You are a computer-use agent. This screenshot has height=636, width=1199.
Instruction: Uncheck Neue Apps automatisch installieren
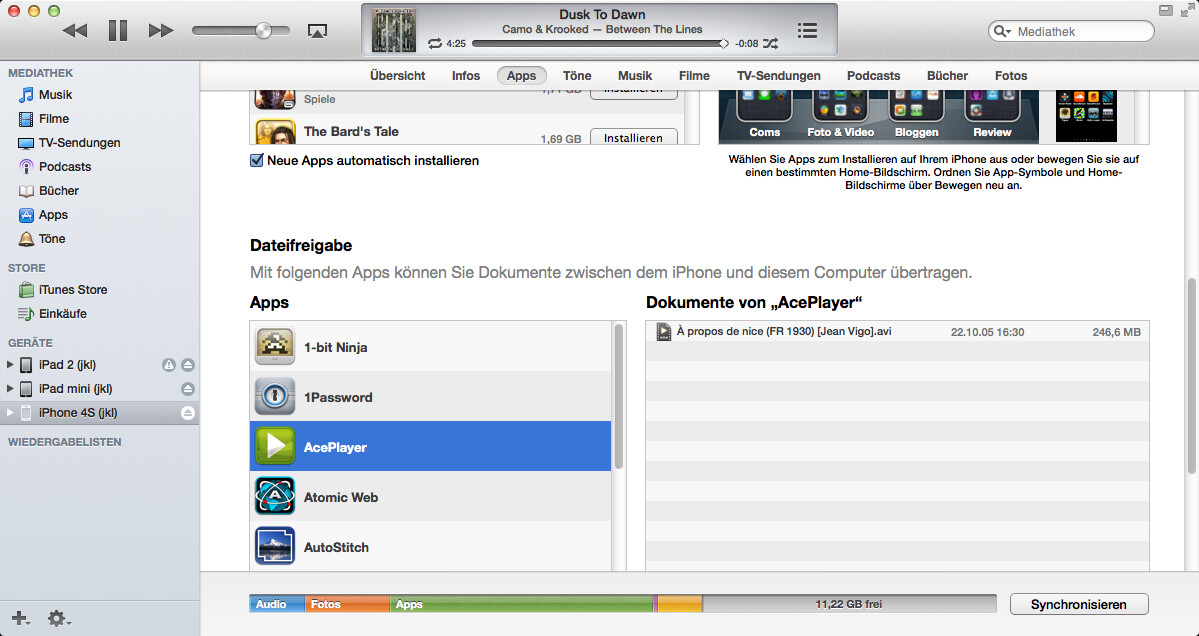click(257, 161)
